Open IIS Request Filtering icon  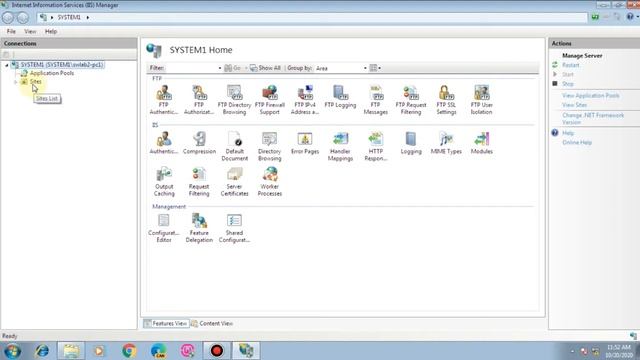coord(199,182)
